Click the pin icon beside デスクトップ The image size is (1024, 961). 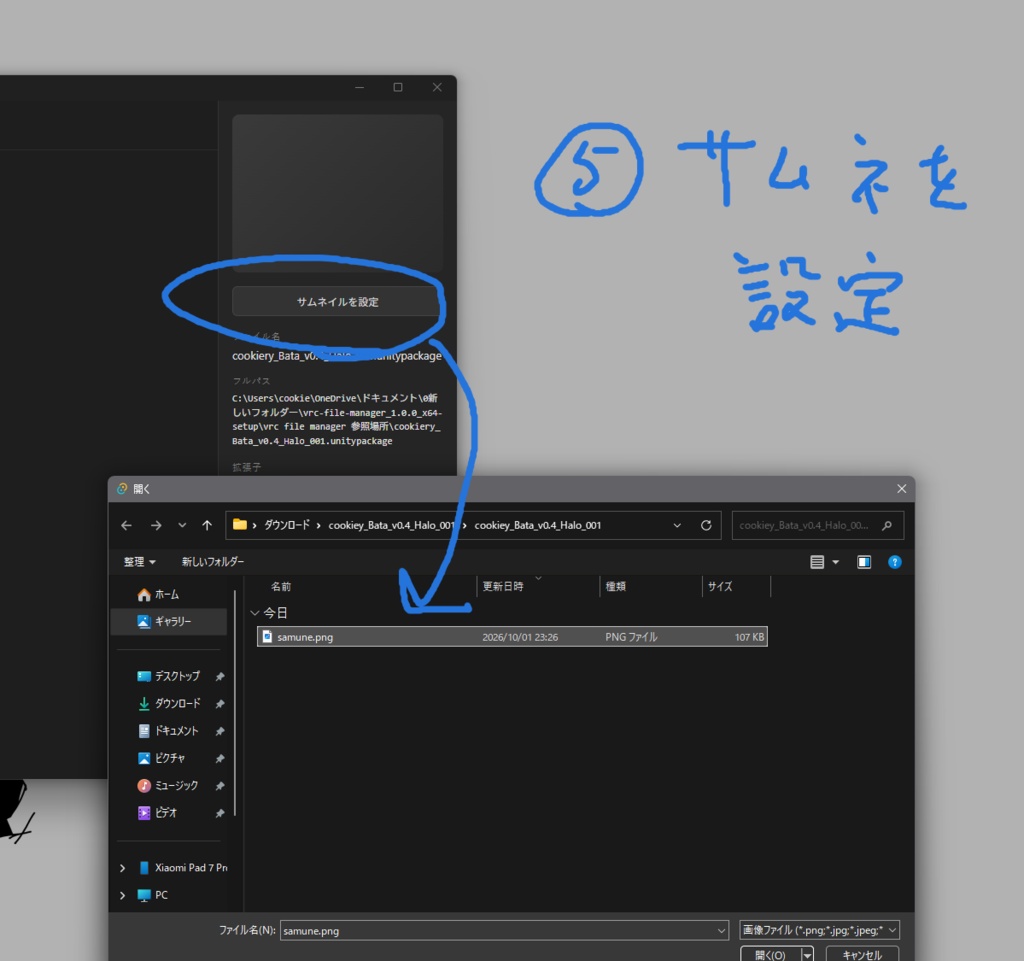(219, 676)
